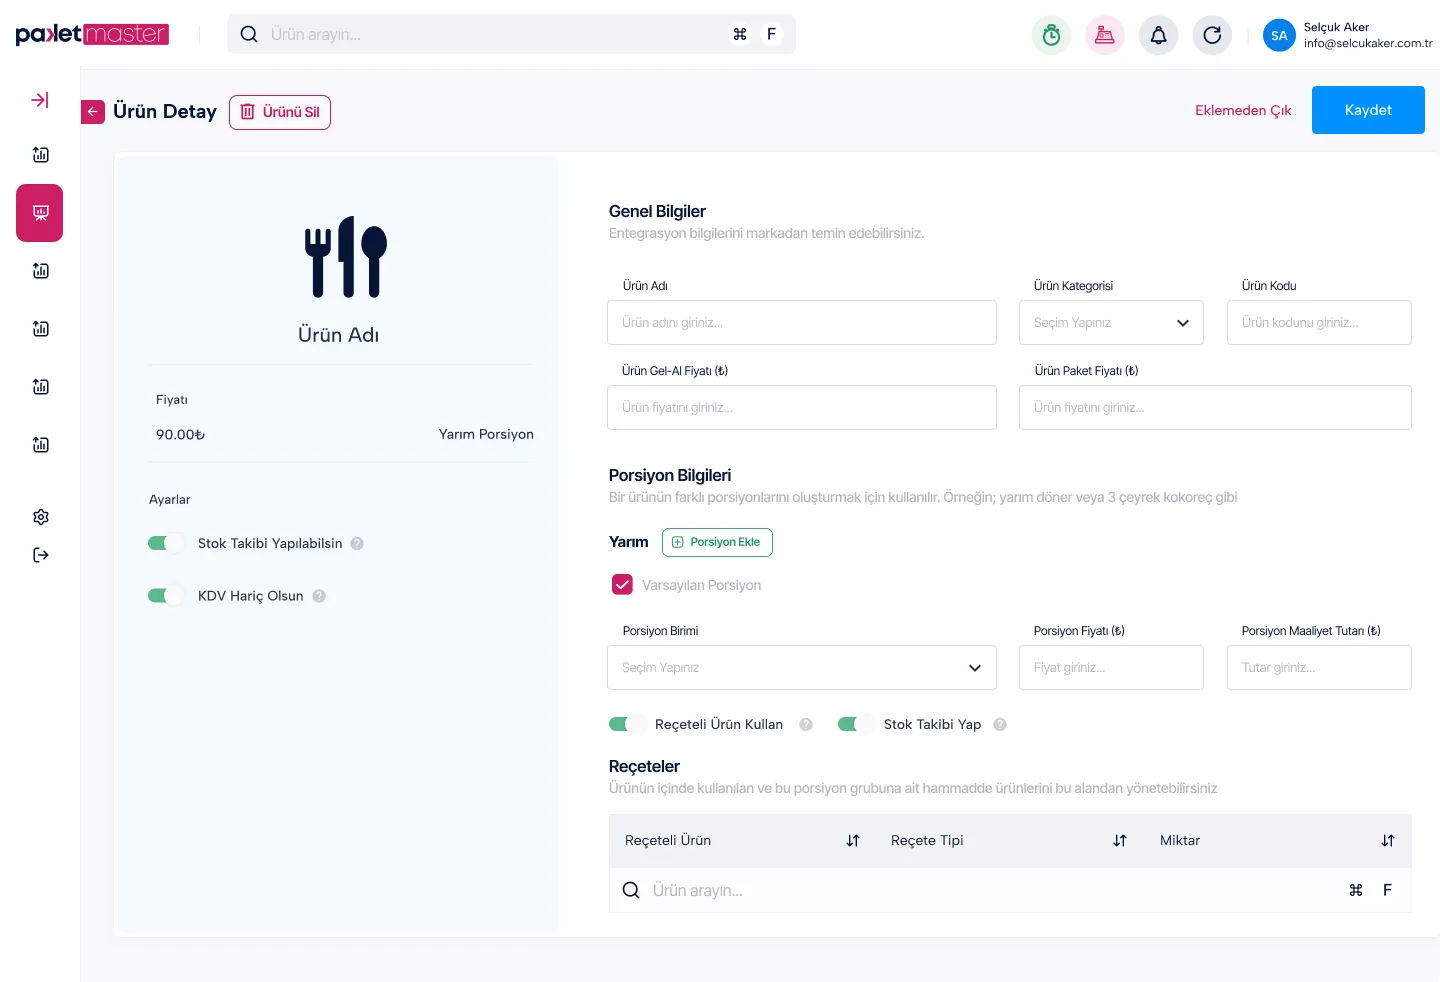This screenshot has width=1440, height=982.
Task: Select the Yarım portion tab
Action: 628,542
